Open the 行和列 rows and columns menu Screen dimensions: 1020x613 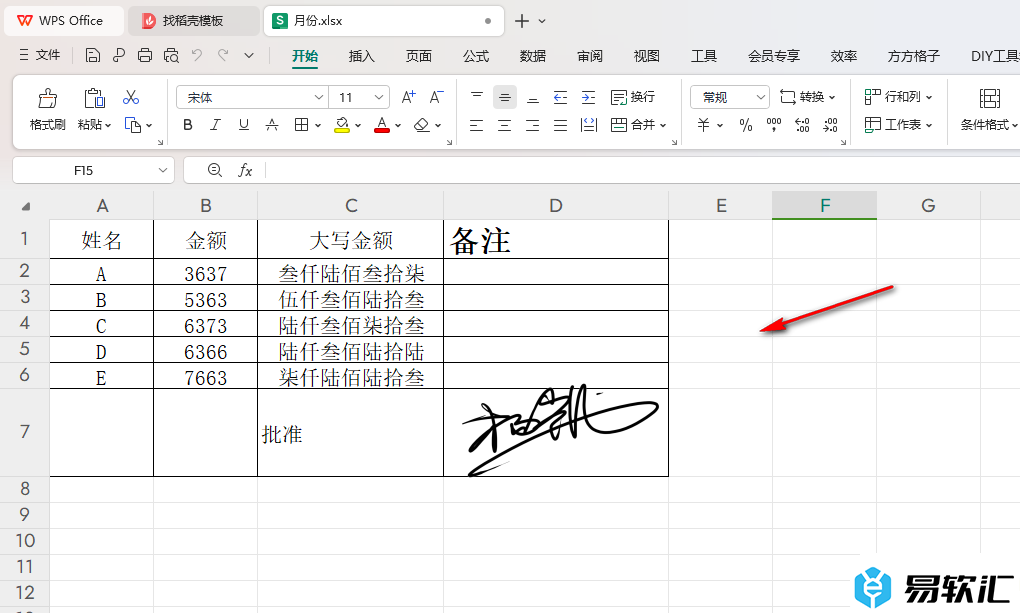(x=898, y=98)
